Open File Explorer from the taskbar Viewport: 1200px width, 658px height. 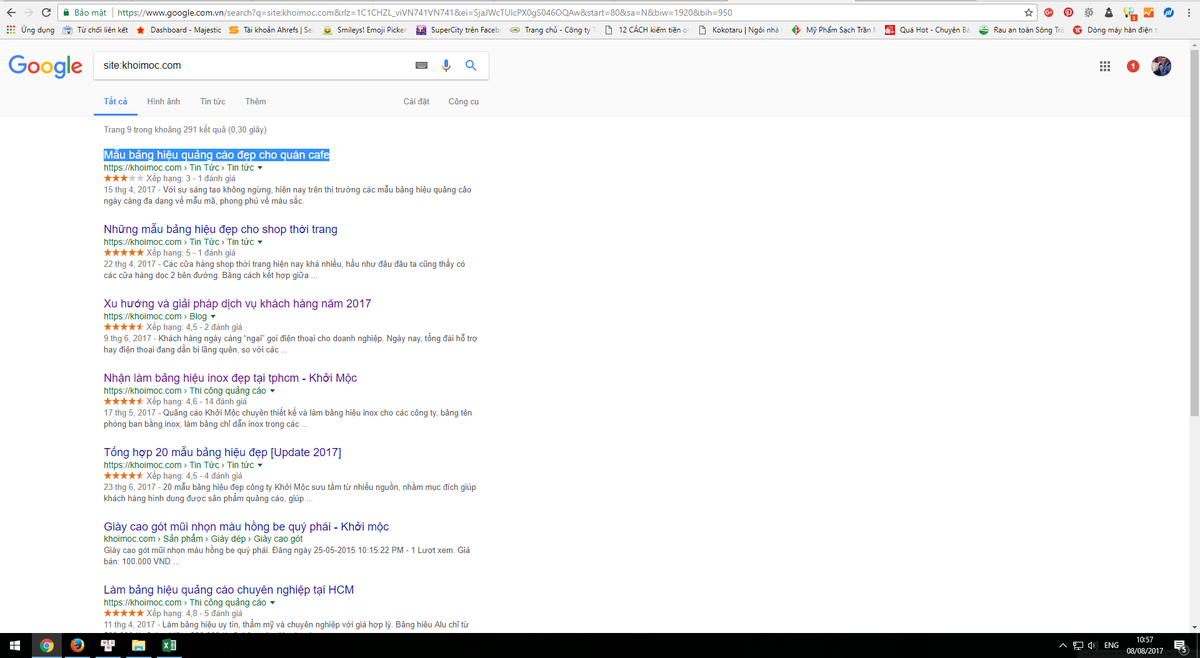coord(138,646)
